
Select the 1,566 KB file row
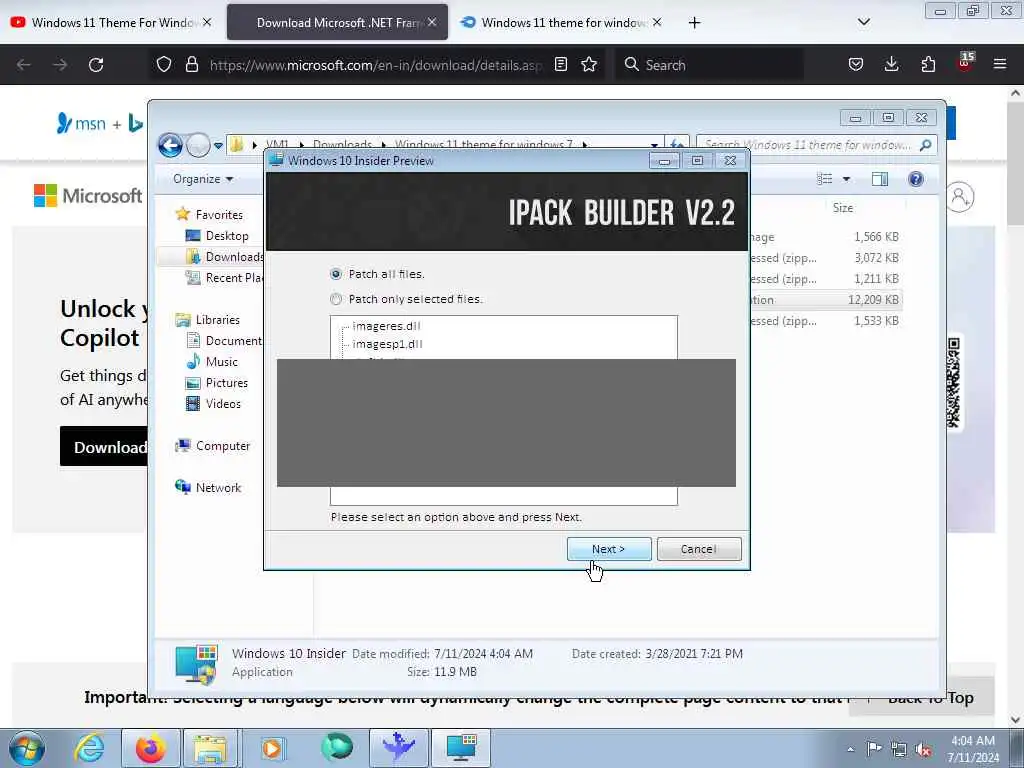pyautogui.click(x=825, y=237)
